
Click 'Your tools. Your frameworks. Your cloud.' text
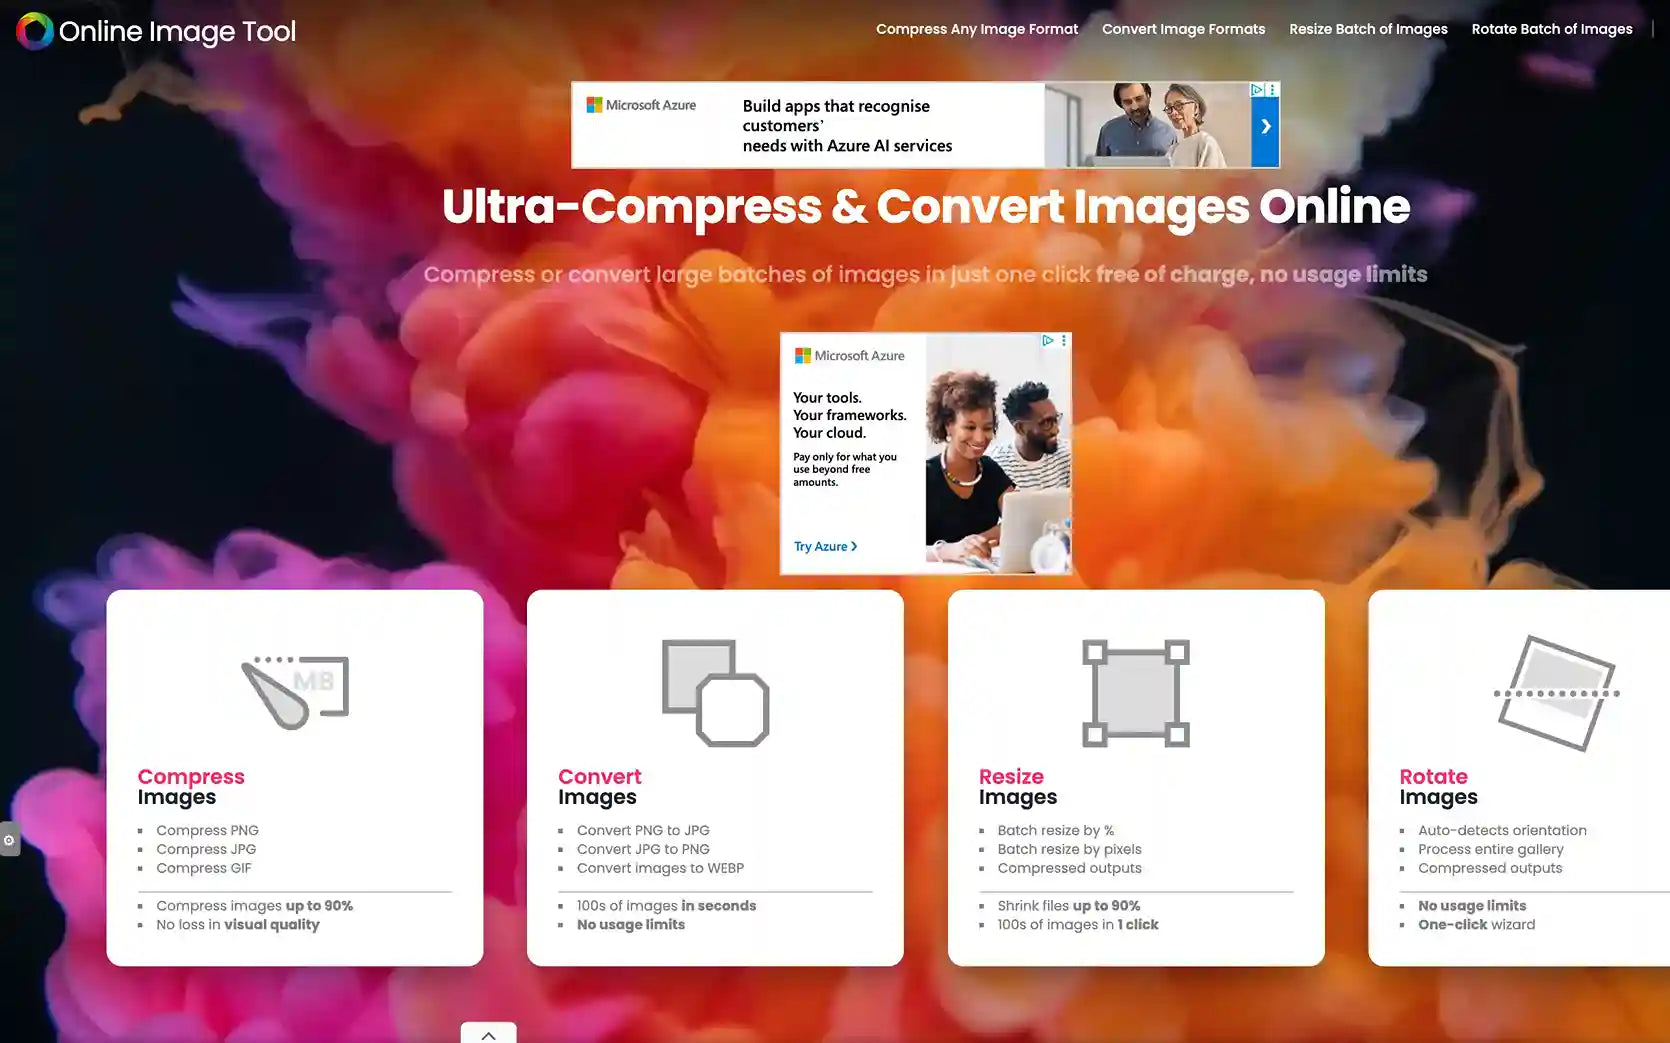pyautogui.click(x=850, y=416)
